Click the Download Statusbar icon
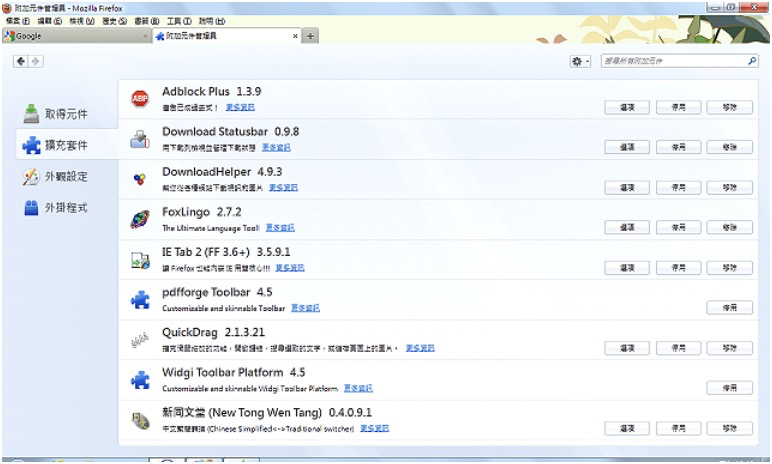The height and width of the screenshot is (464, 772). click(140, 139)
